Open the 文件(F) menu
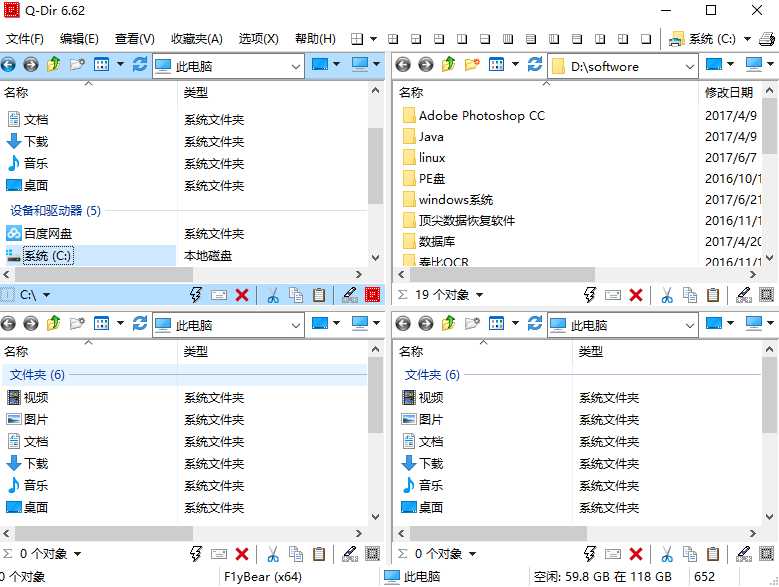779x587 pixels. pos(24,39)
